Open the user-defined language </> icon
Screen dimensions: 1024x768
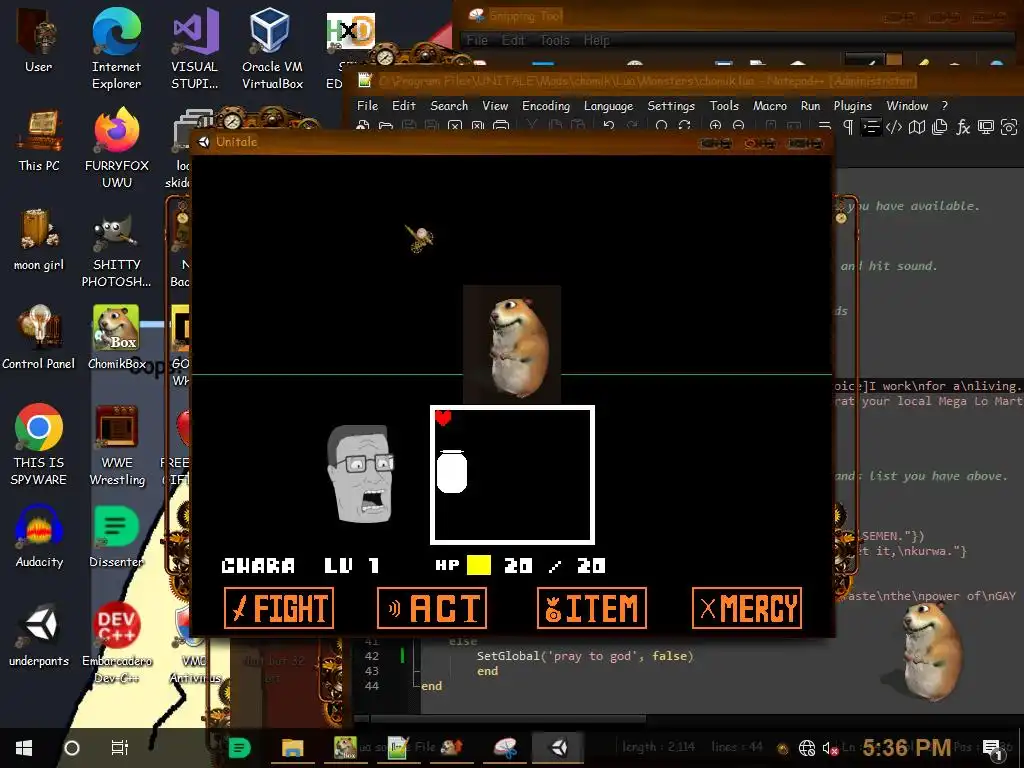click(x=894, y=127)
